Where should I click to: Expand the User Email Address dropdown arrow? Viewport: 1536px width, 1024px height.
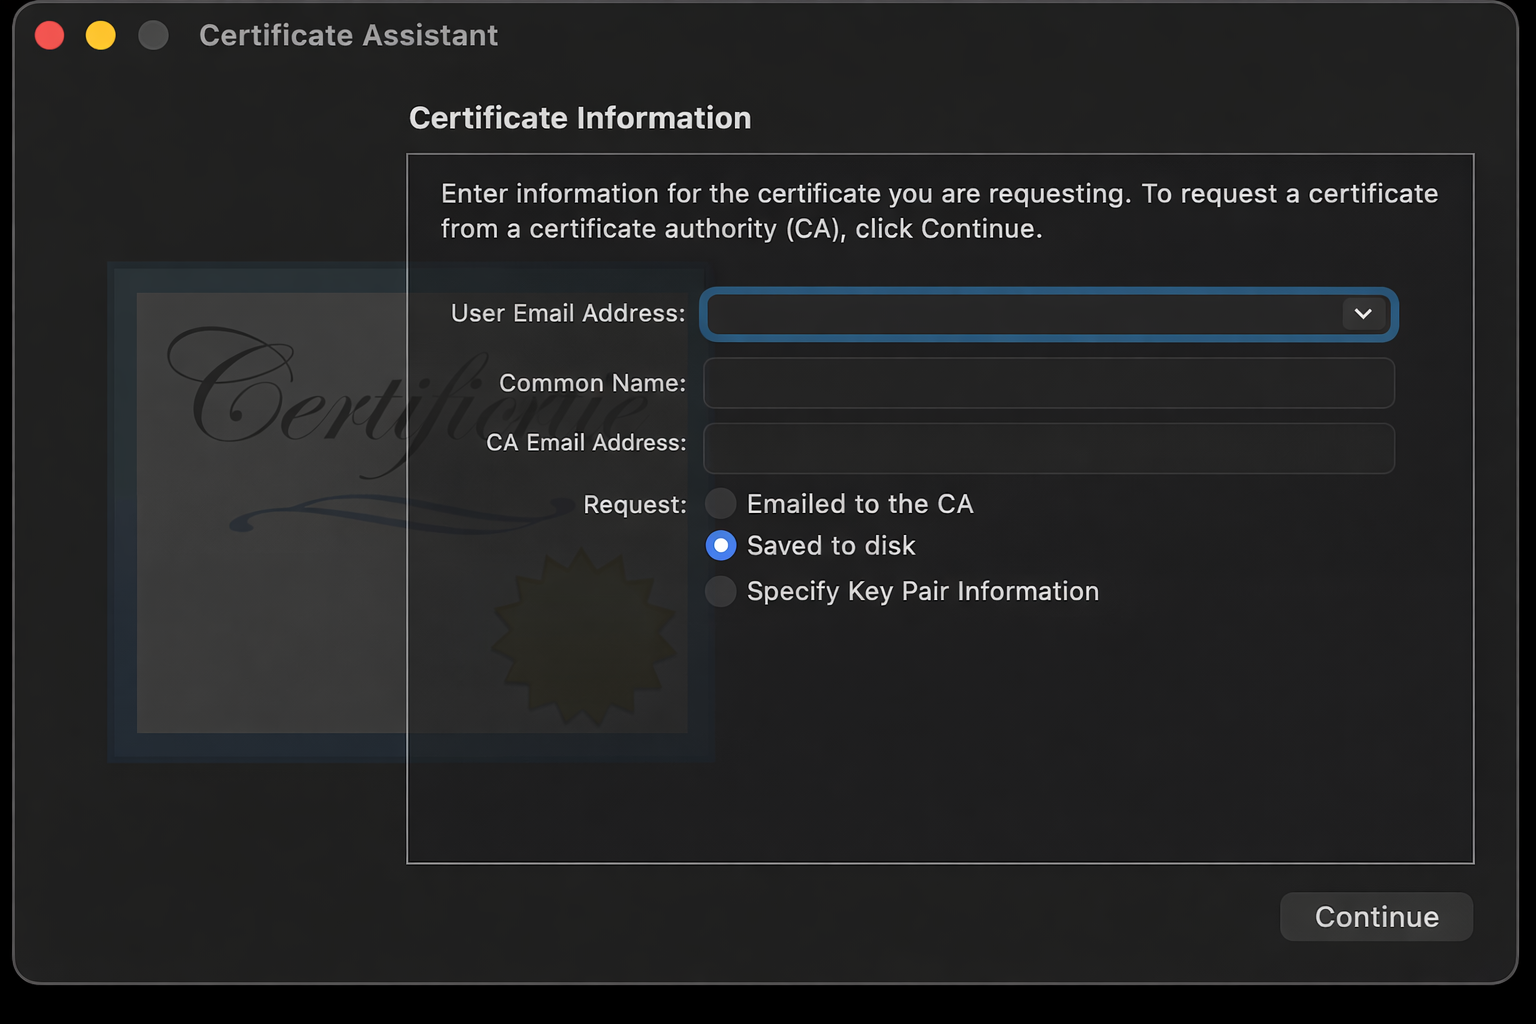(x=1362, y=314)
